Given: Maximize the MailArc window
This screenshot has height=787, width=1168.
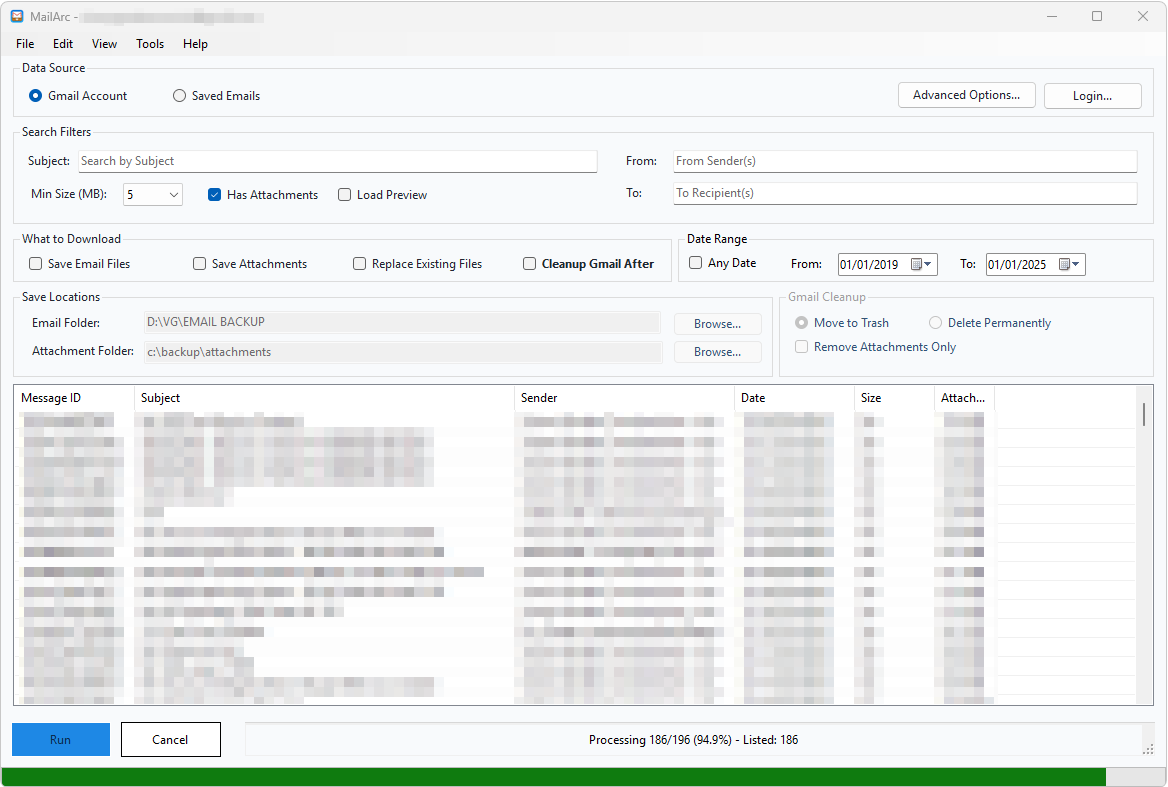Looking at the screenshot, I should point(1097,16).
